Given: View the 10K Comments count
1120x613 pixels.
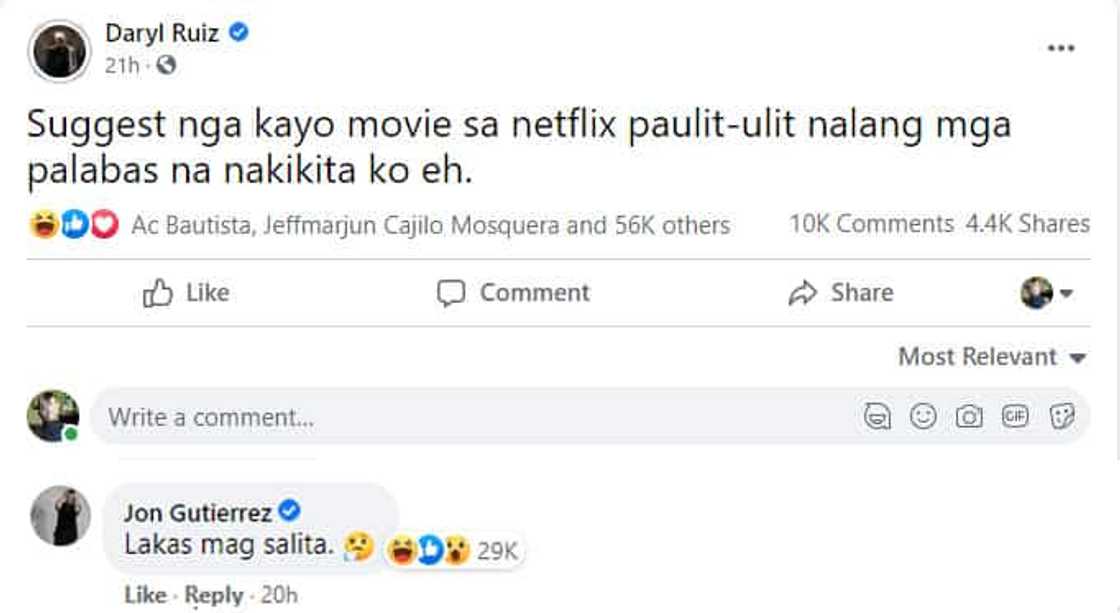Looking at the screenshot, I should coord(870,225).
